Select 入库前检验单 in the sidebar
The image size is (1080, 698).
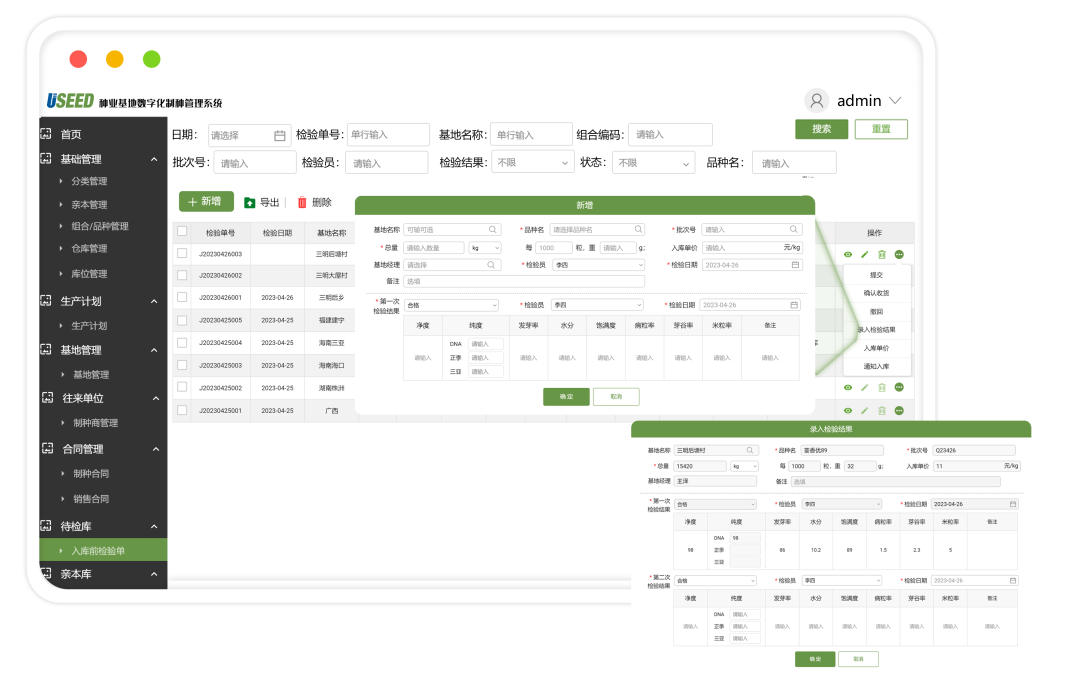tap(98, 551)
